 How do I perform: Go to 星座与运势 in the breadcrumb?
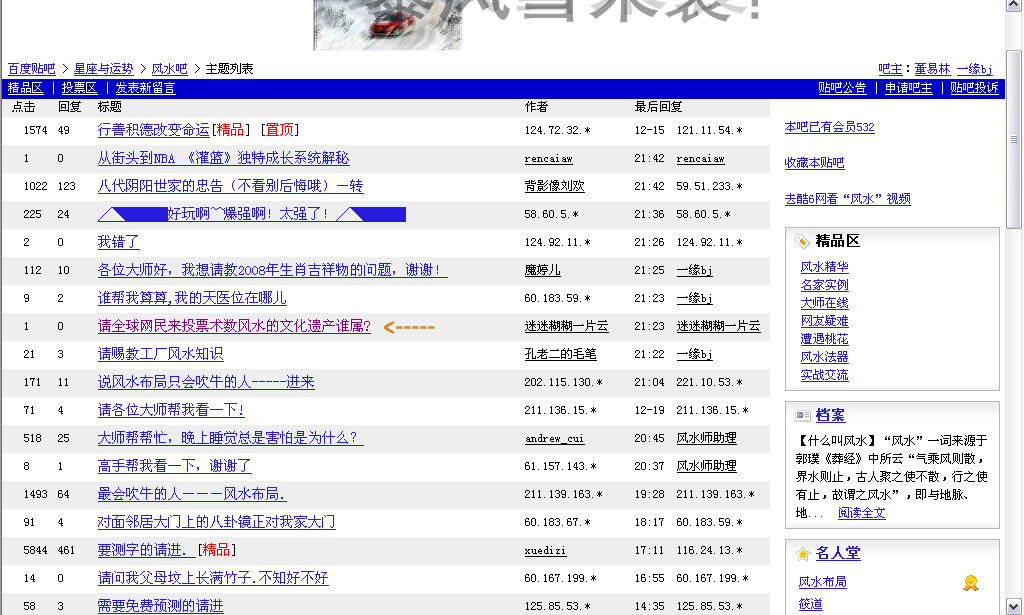[x=103, y=69]
